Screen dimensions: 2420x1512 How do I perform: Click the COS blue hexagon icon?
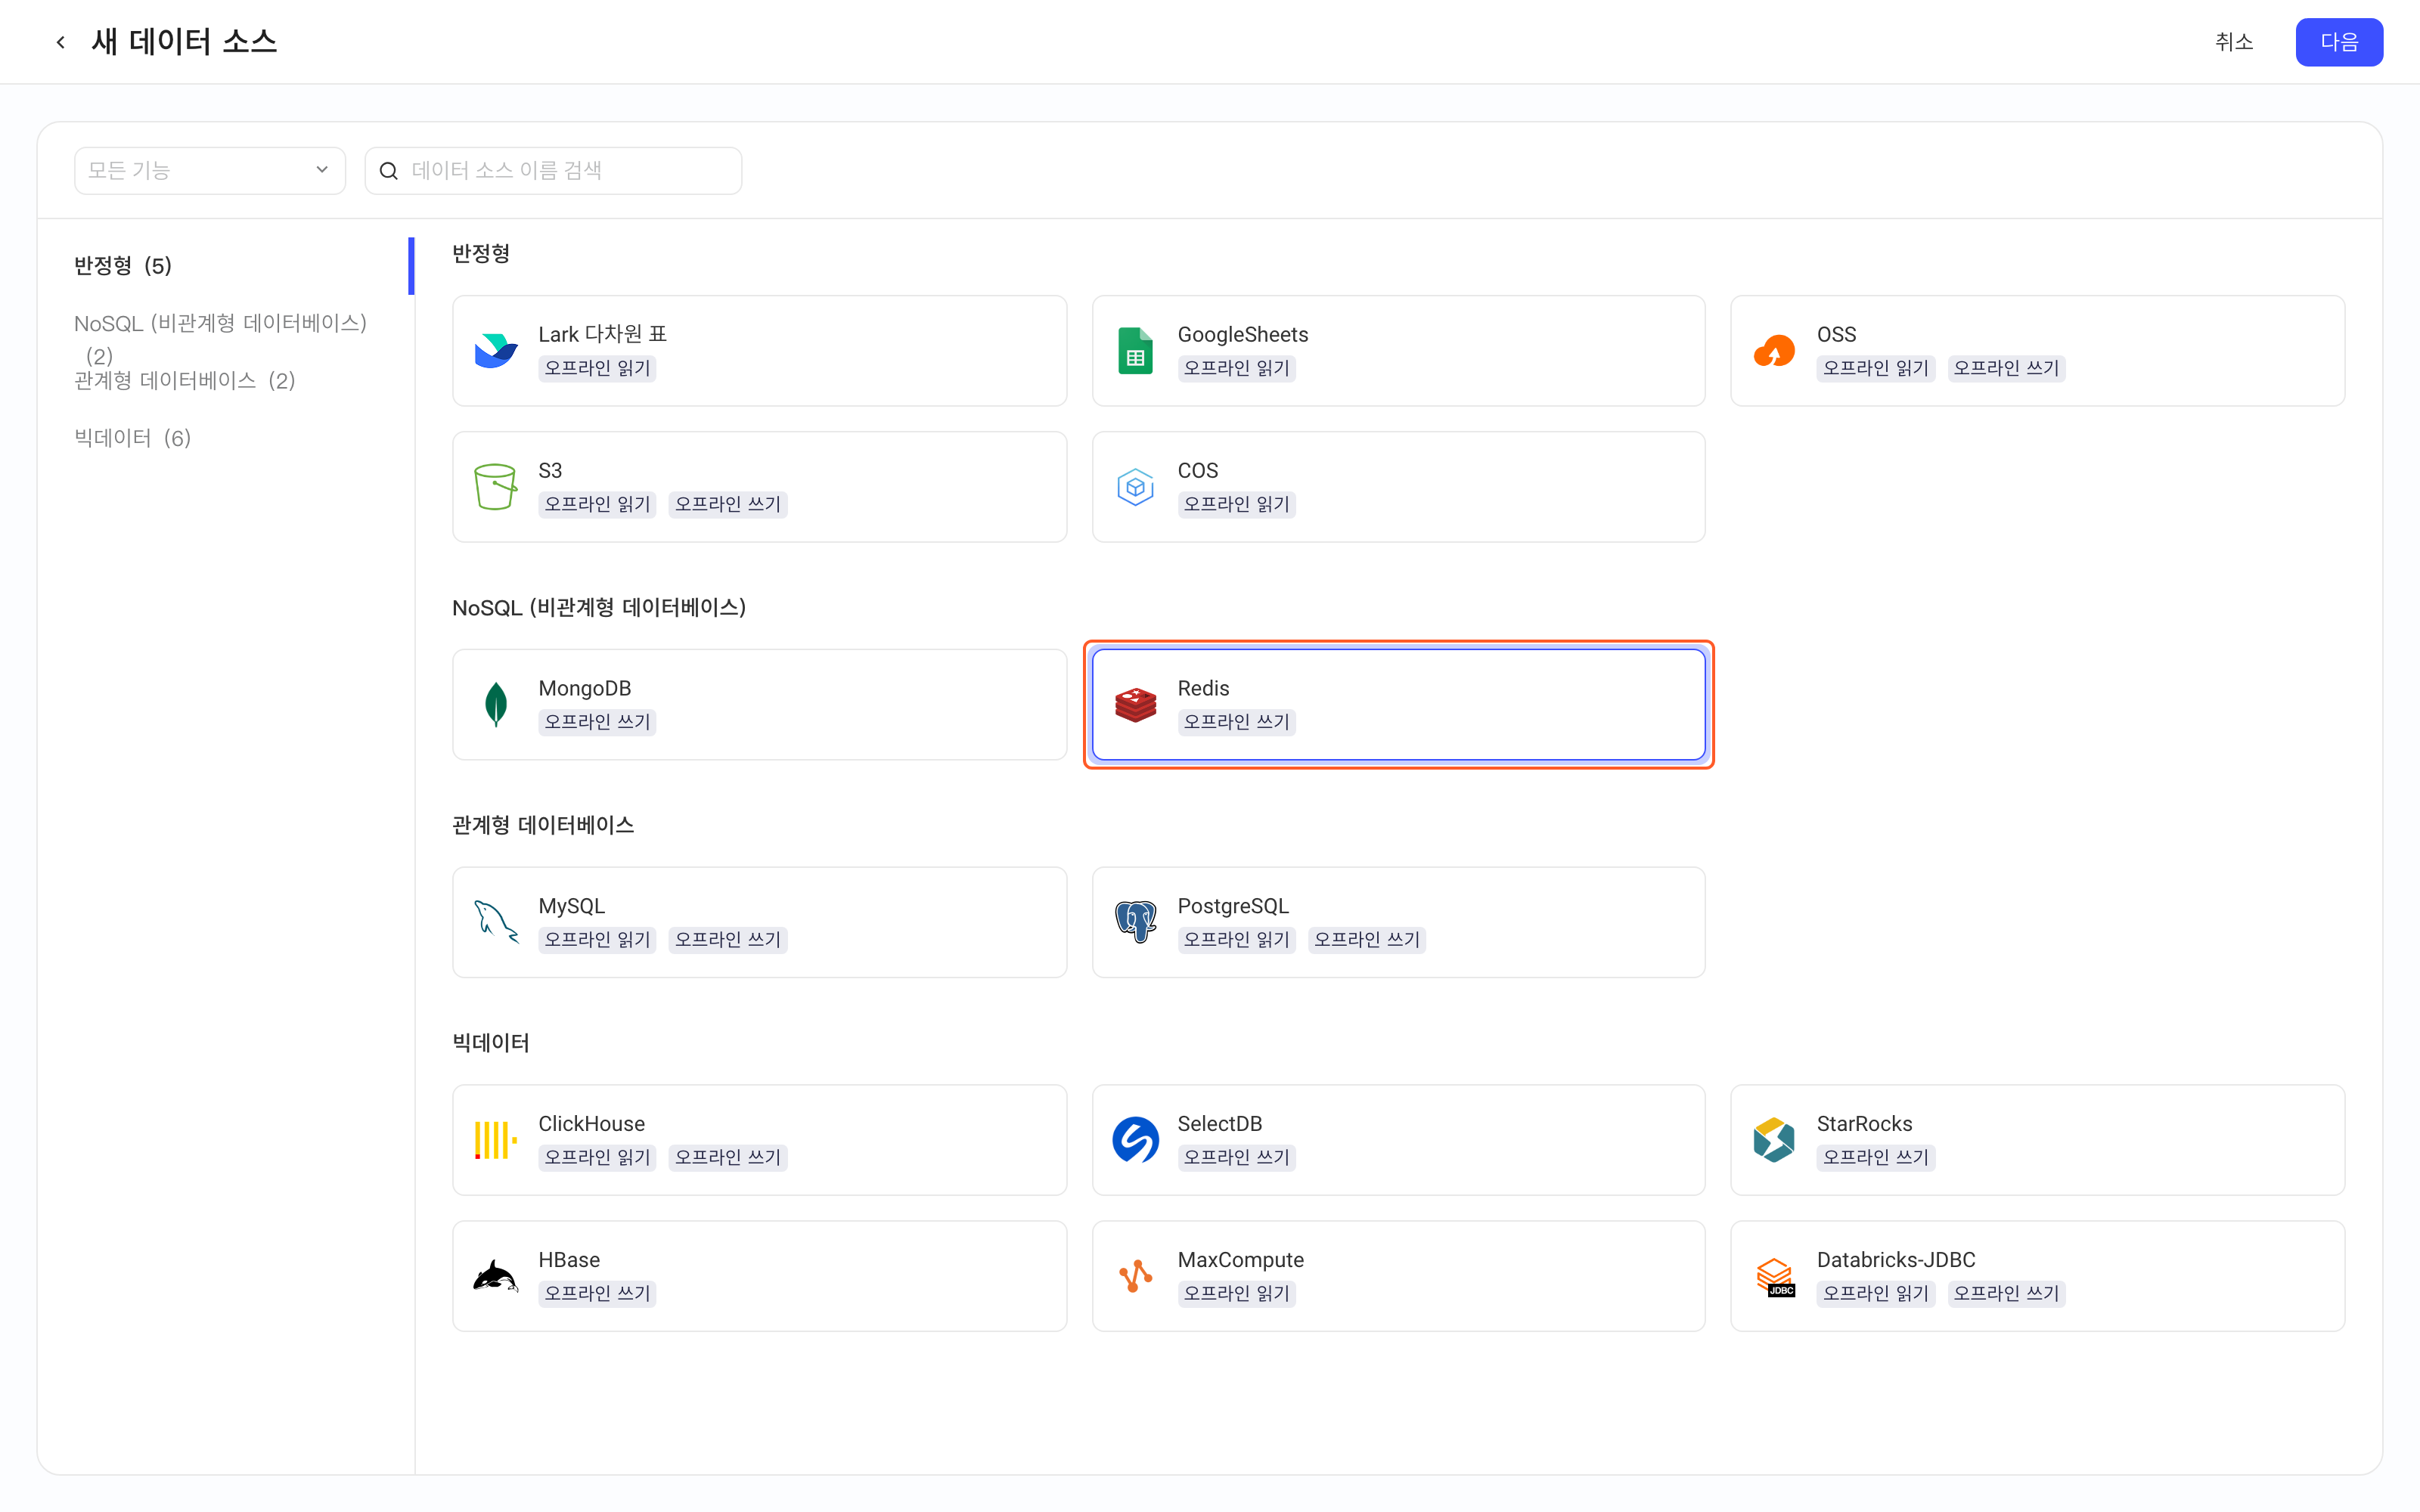[1135, 487]
